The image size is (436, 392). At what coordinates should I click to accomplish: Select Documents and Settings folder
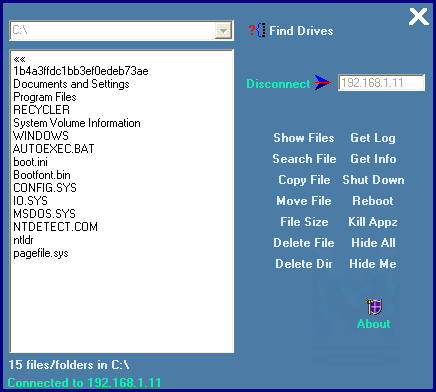point(71,84)
